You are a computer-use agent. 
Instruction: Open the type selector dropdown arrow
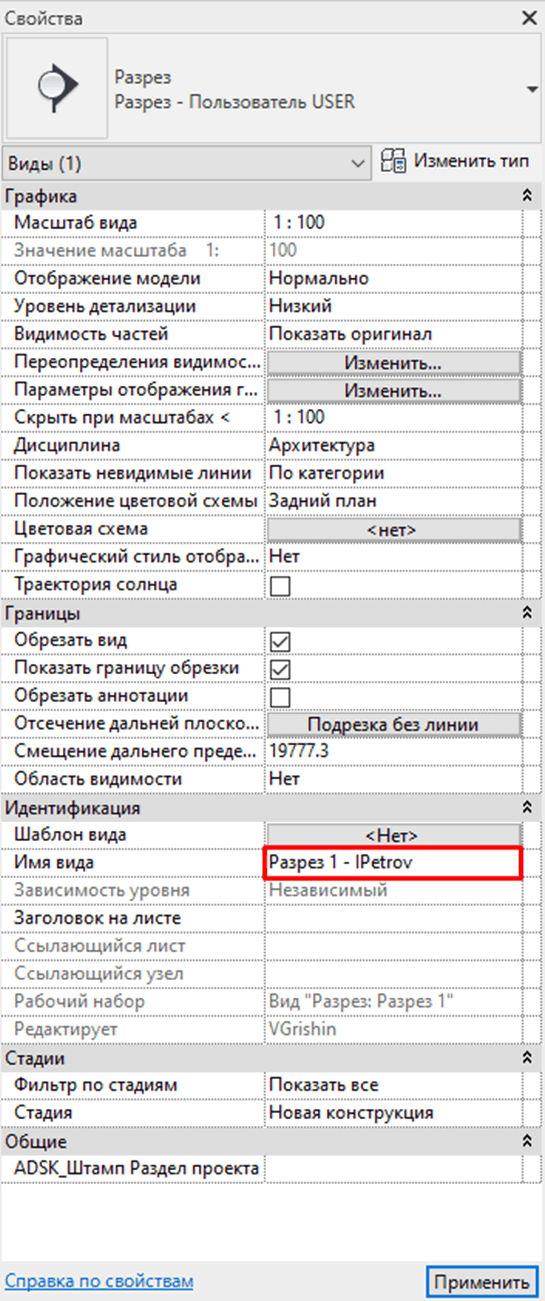531,90
